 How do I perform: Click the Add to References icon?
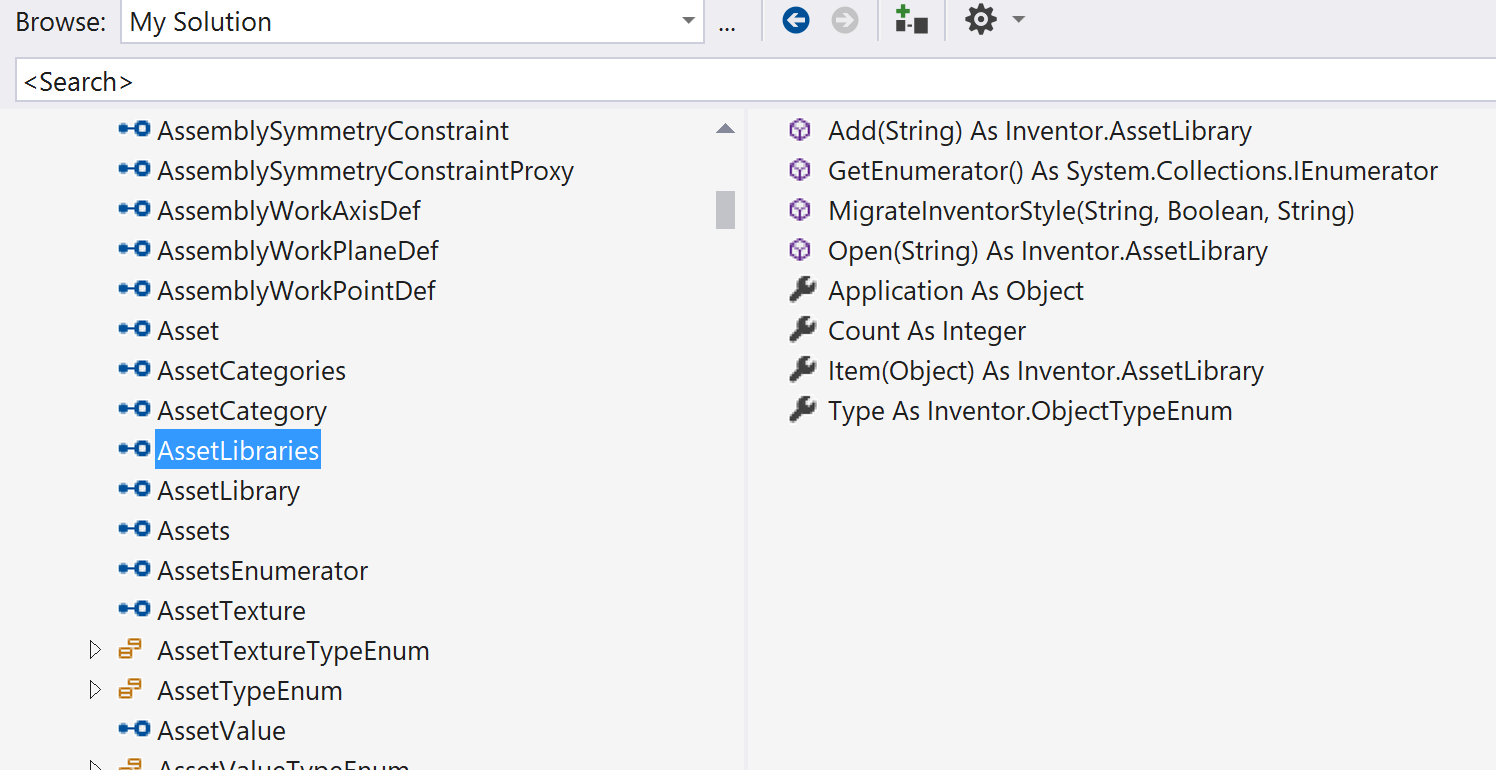point(910,20)
